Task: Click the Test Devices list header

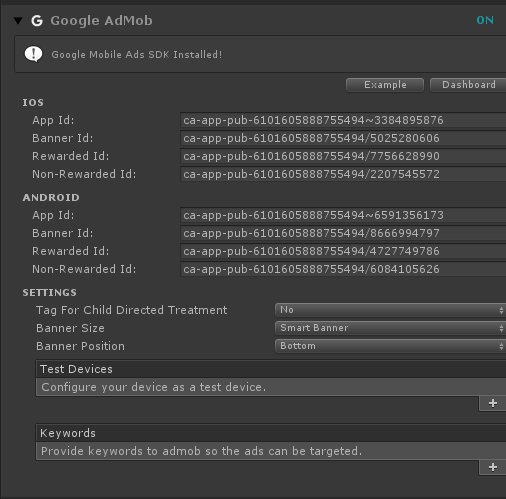Action: click(x=271, y=369)
